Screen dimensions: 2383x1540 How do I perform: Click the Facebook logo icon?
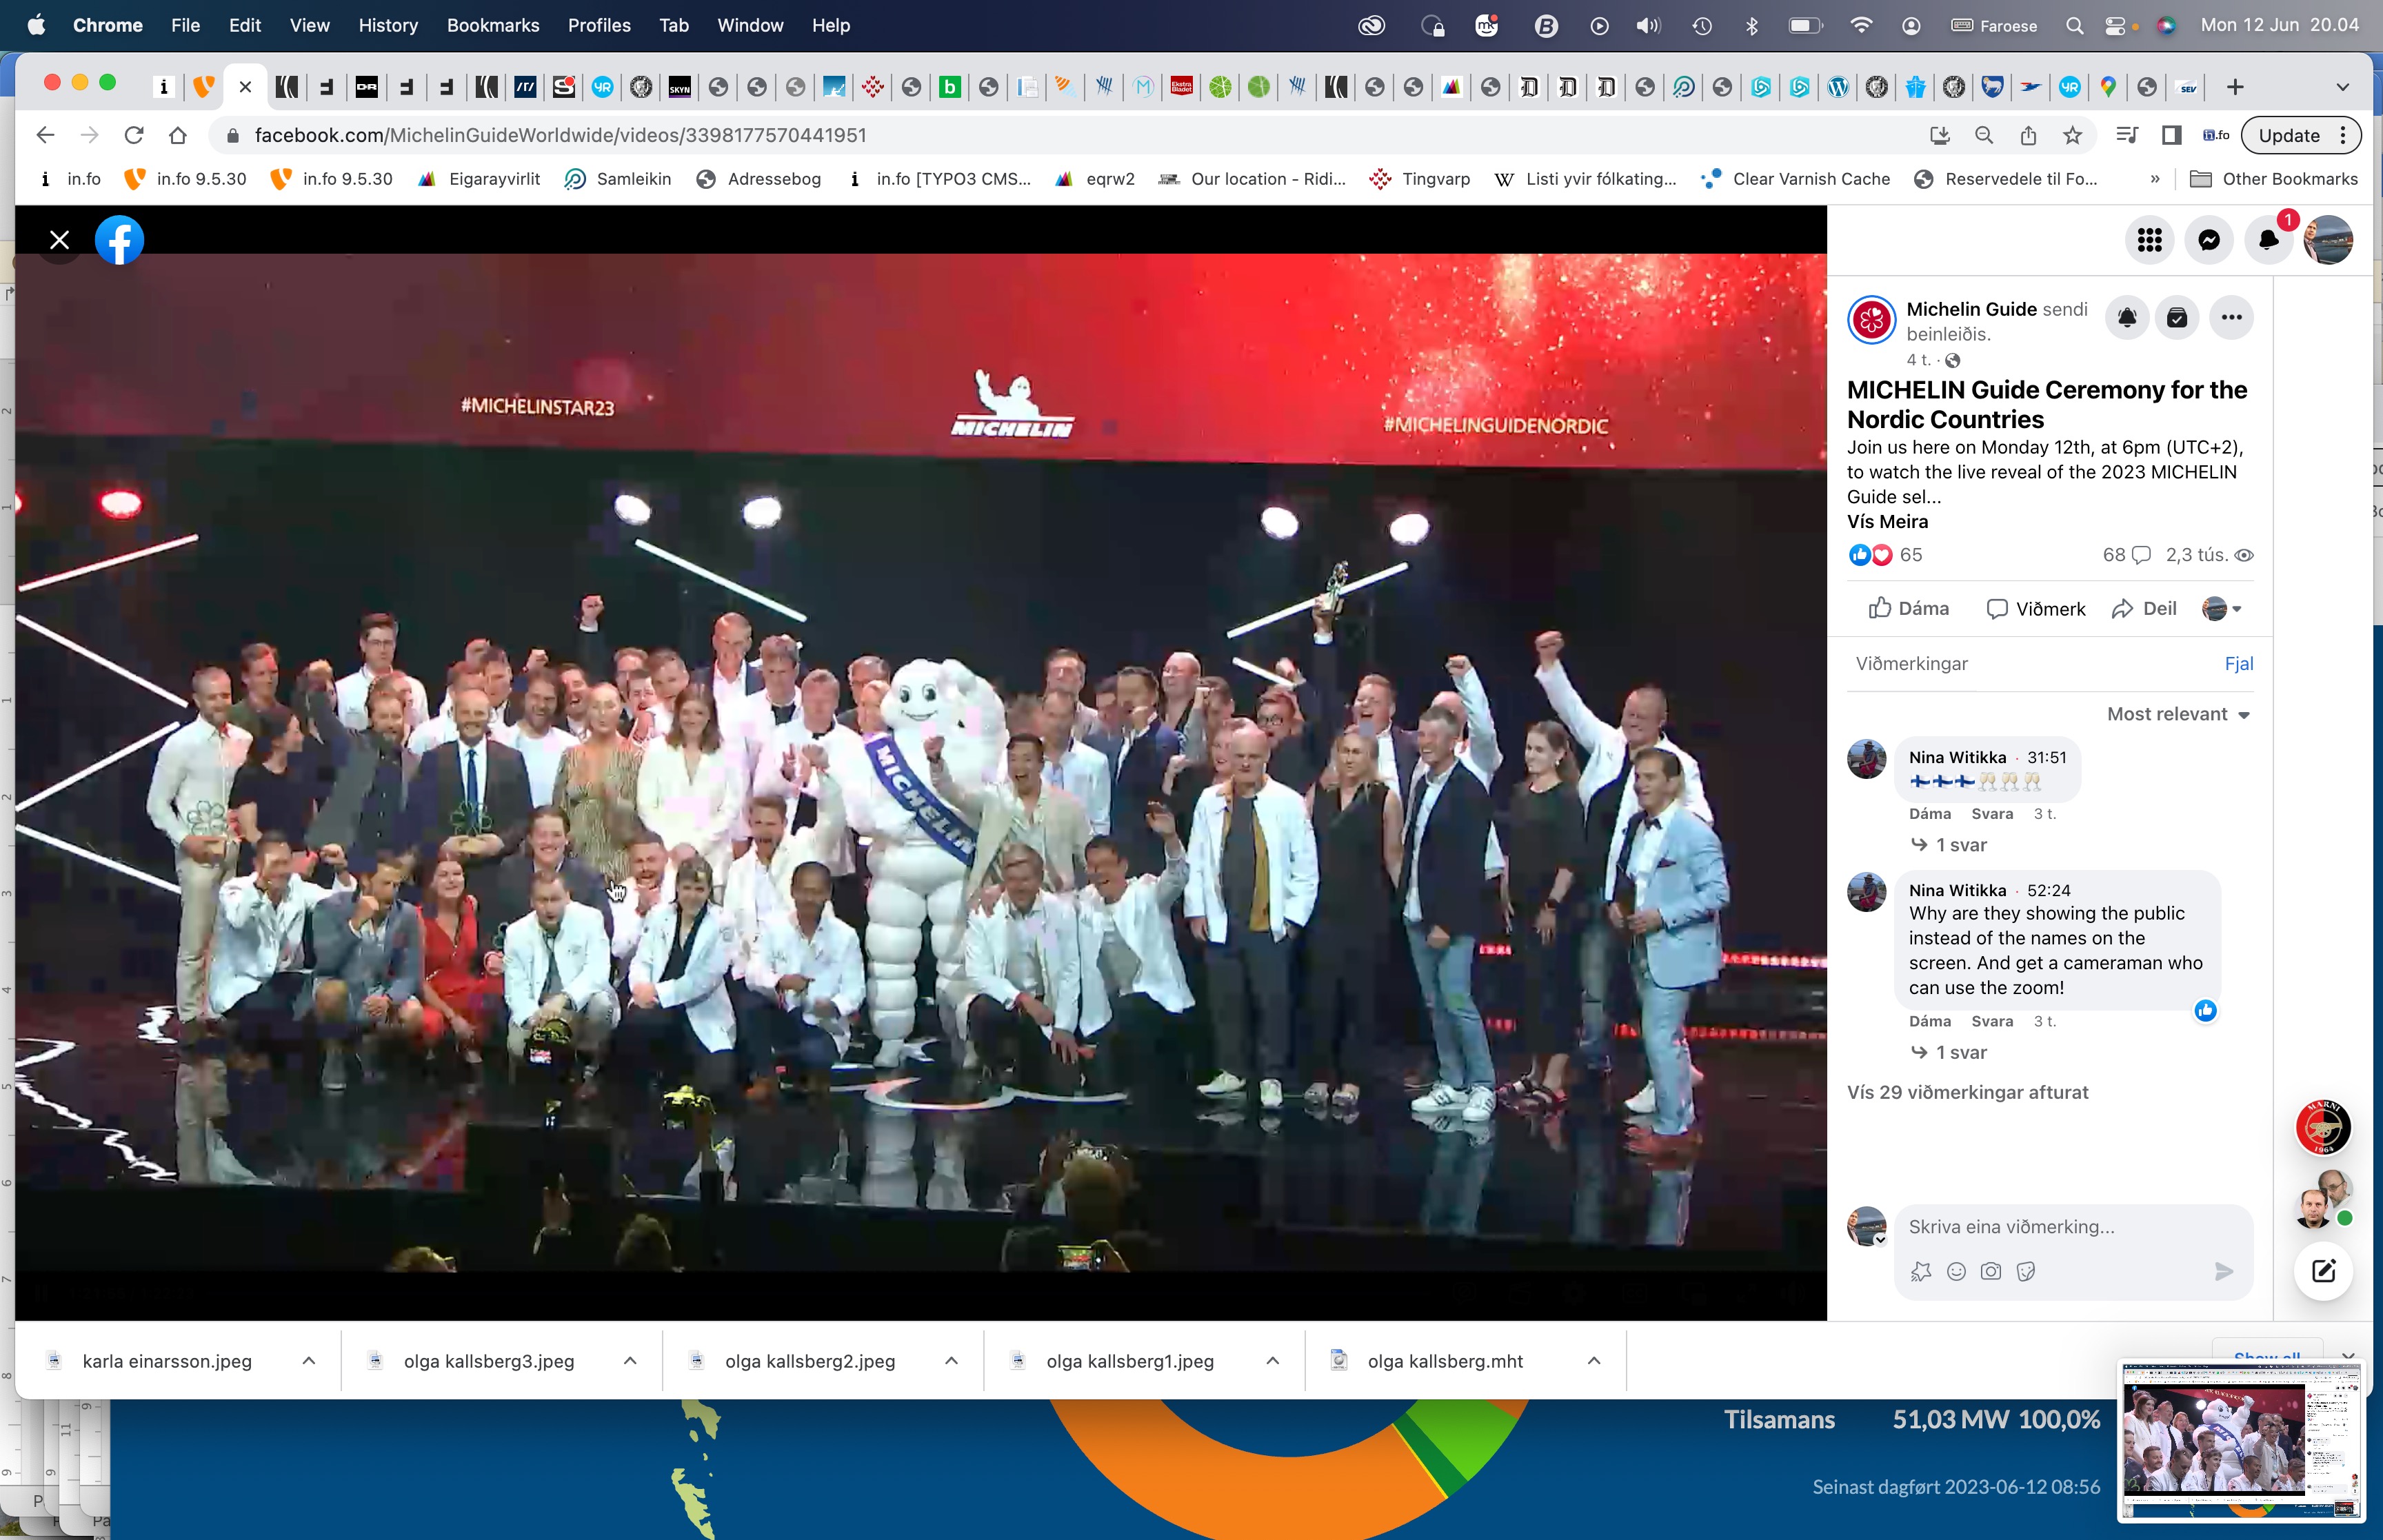click(119, 240)
